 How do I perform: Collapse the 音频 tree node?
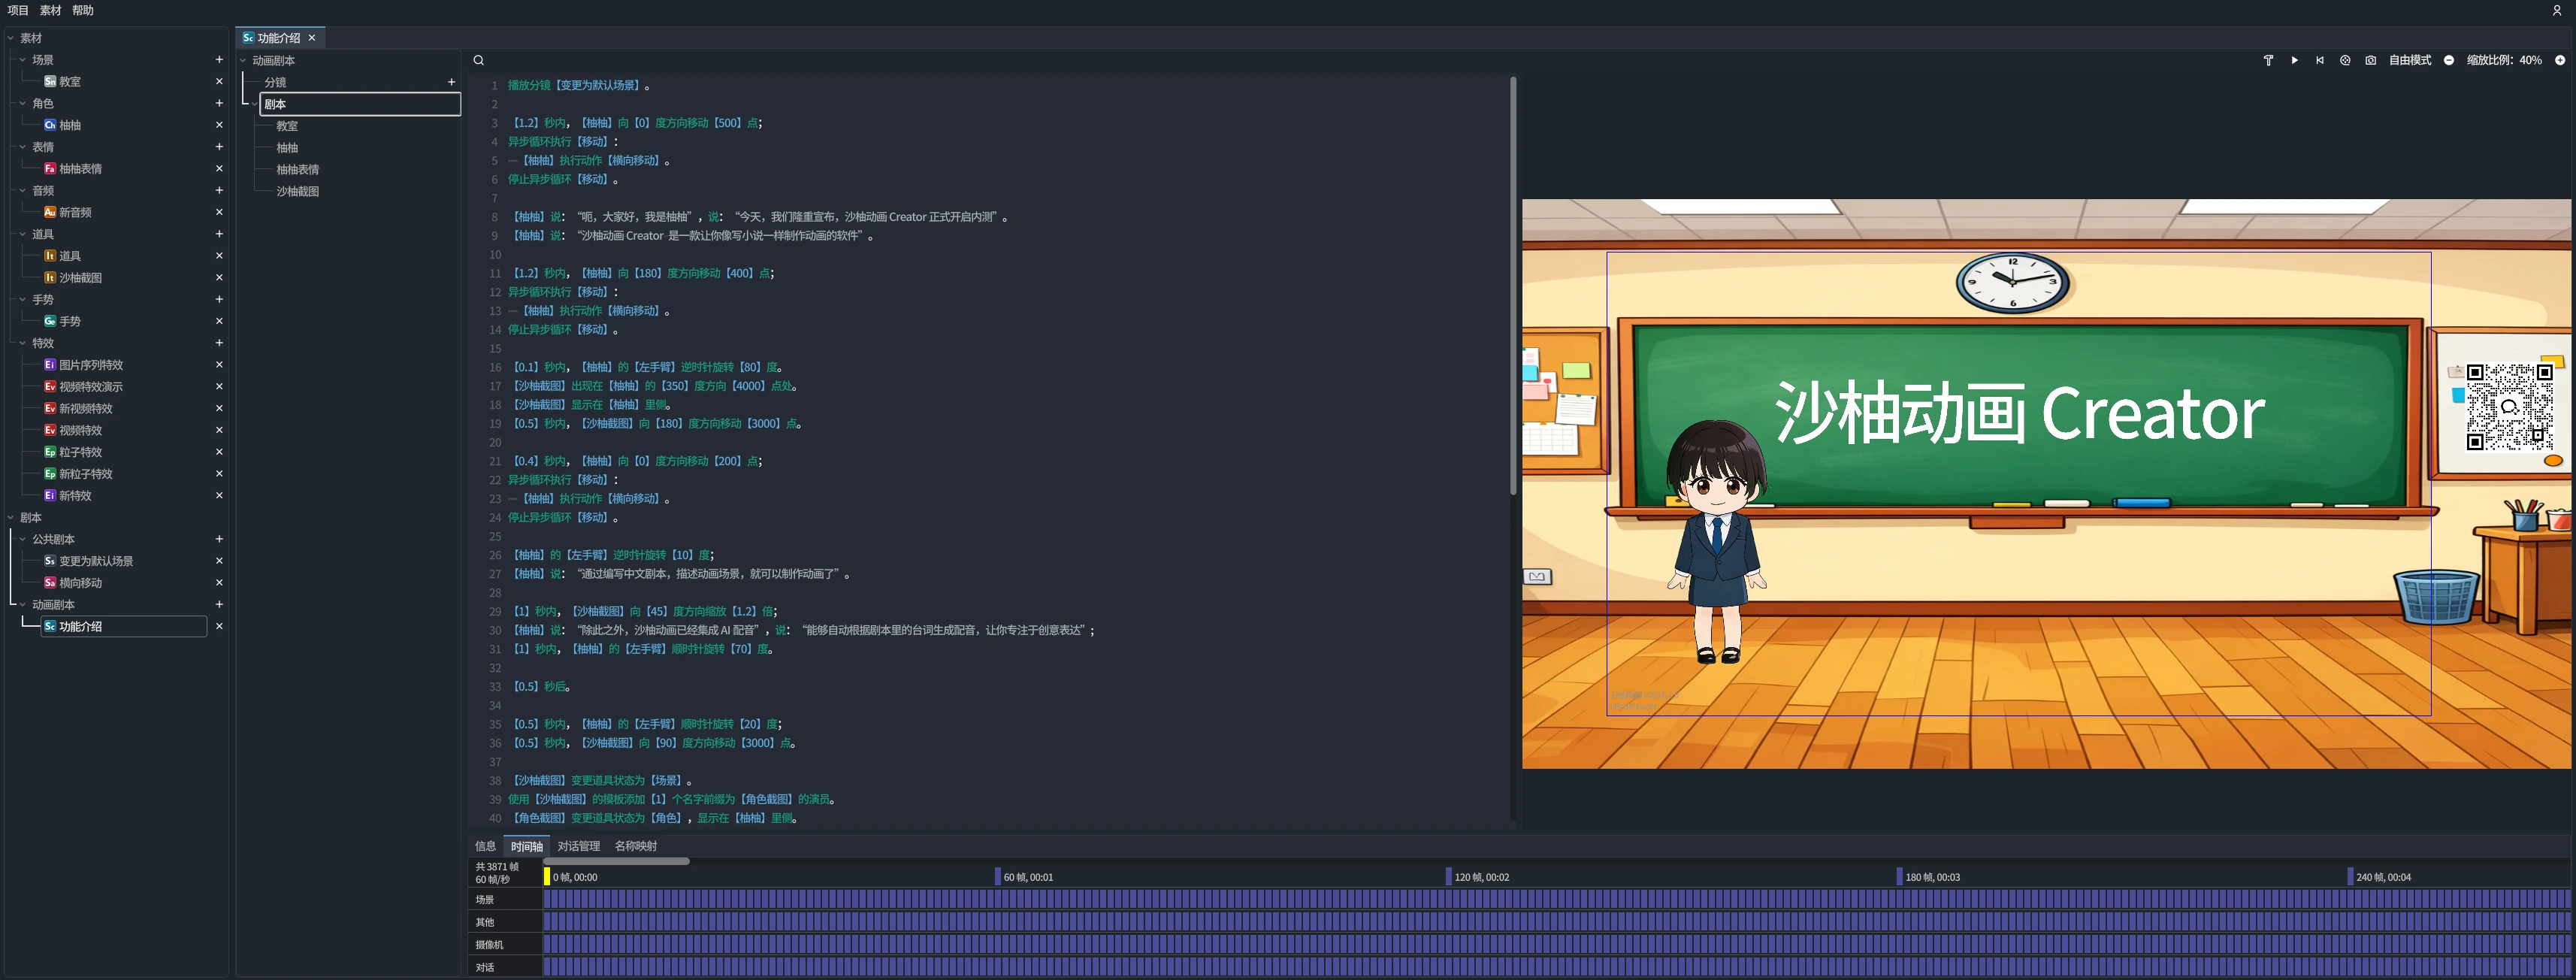point(23,190)
